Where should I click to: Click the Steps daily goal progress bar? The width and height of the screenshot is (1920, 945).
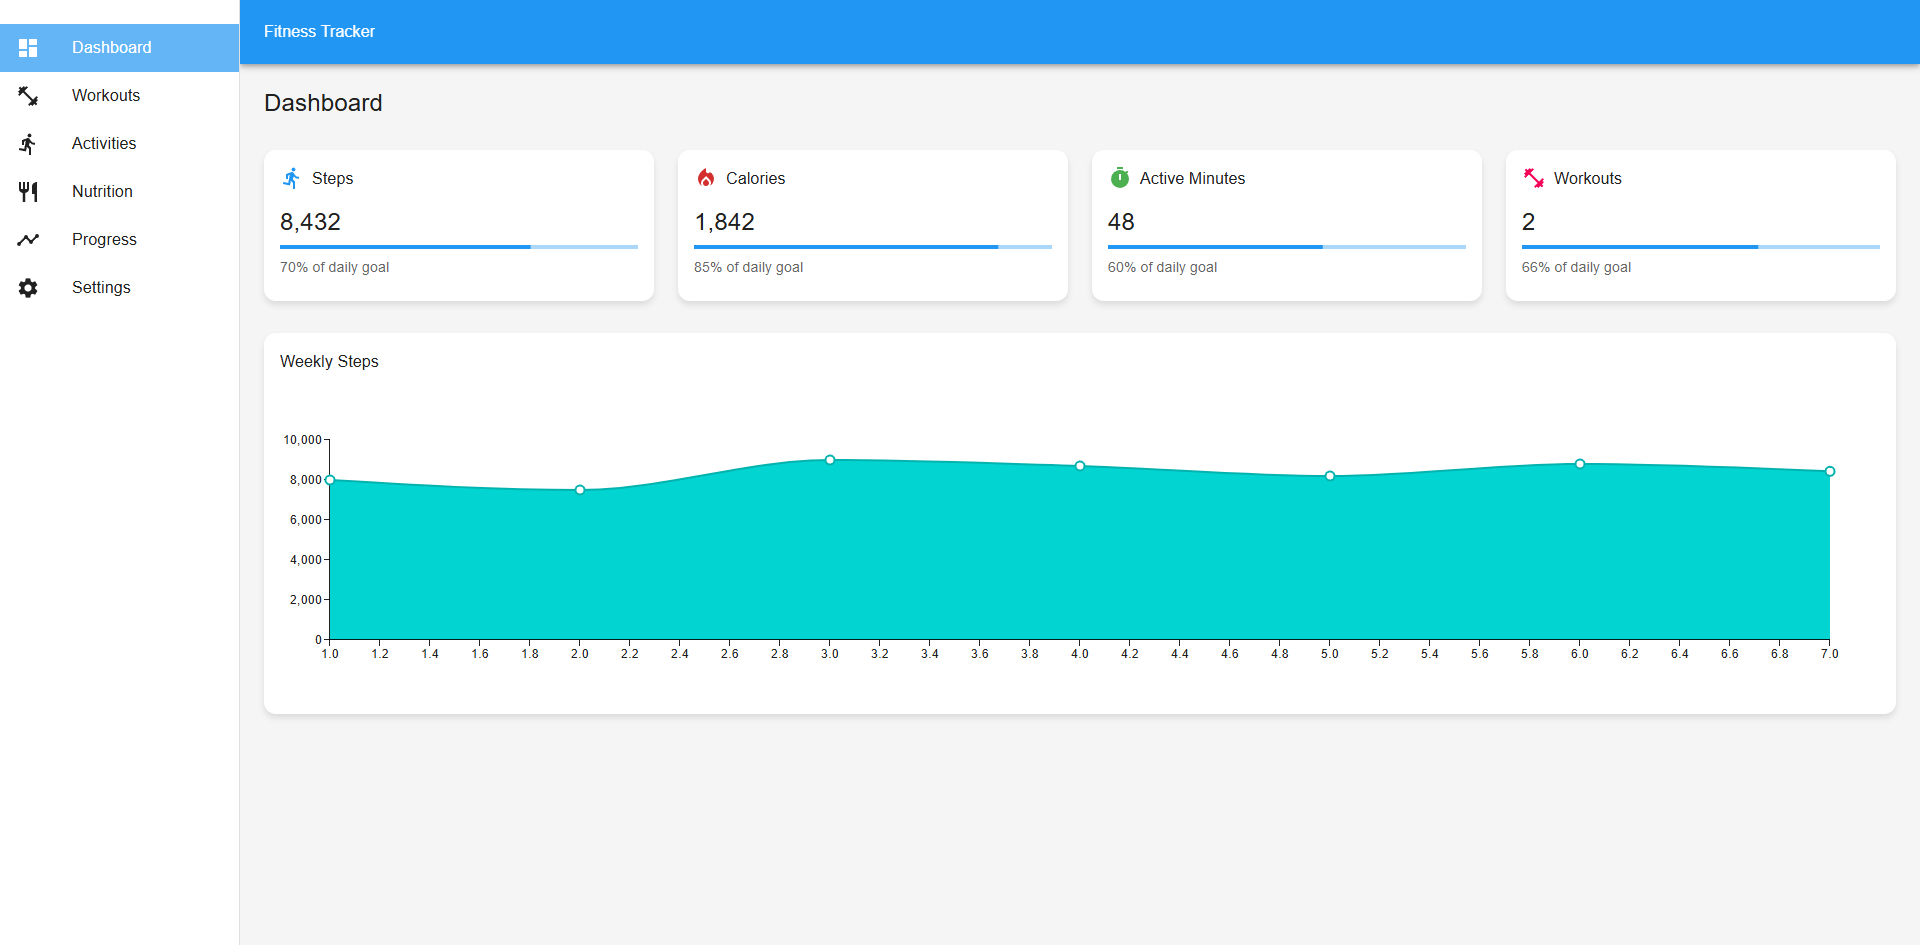pyautogui.click(x=458, y=247)
